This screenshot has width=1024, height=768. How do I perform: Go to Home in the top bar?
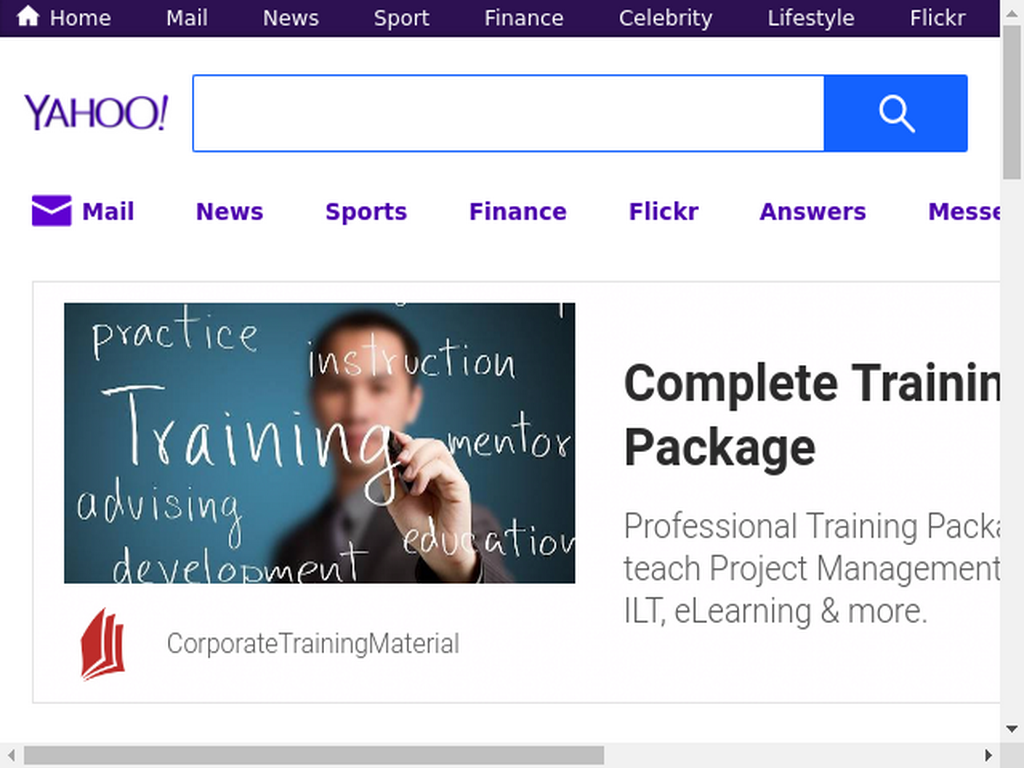point(80,18)
